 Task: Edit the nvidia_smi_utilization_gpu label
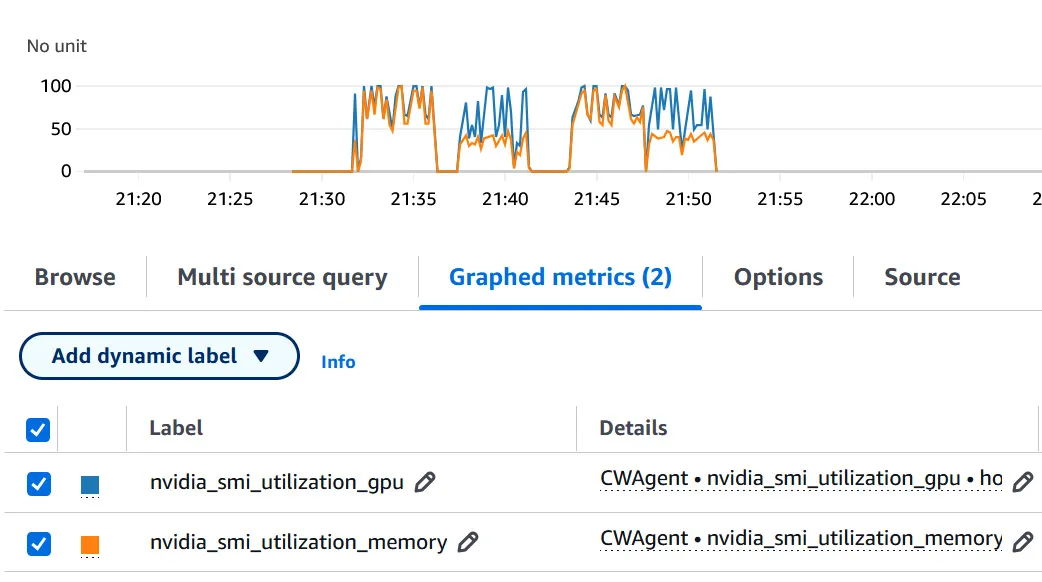(x=424, y=483)
